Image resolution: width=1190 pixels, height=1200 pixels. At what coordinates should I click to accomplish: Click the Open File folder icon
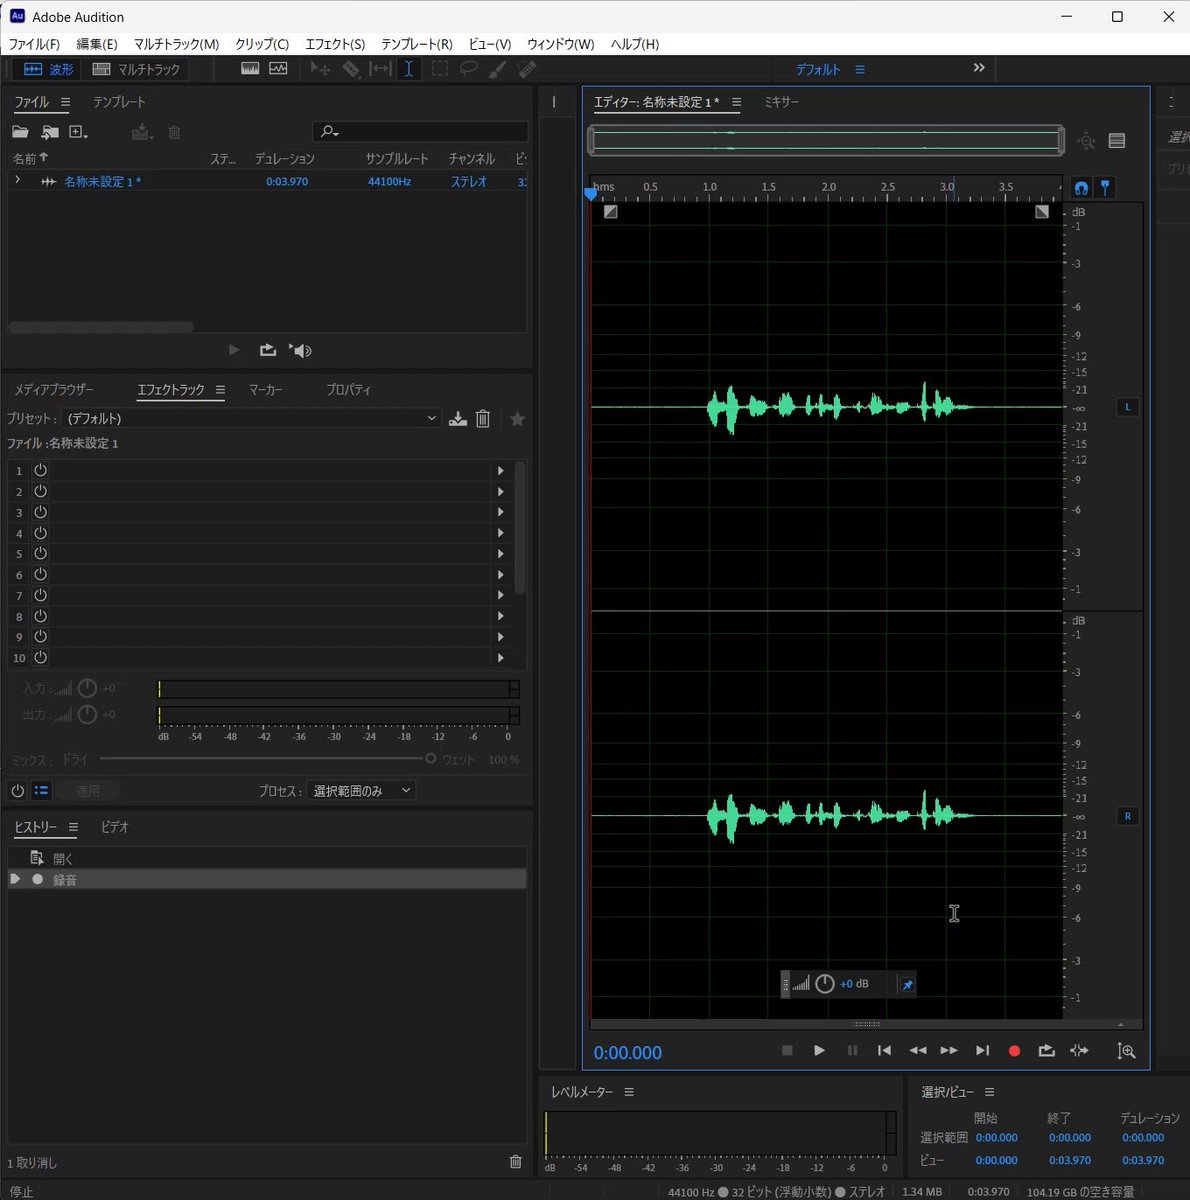coord(20,132)
